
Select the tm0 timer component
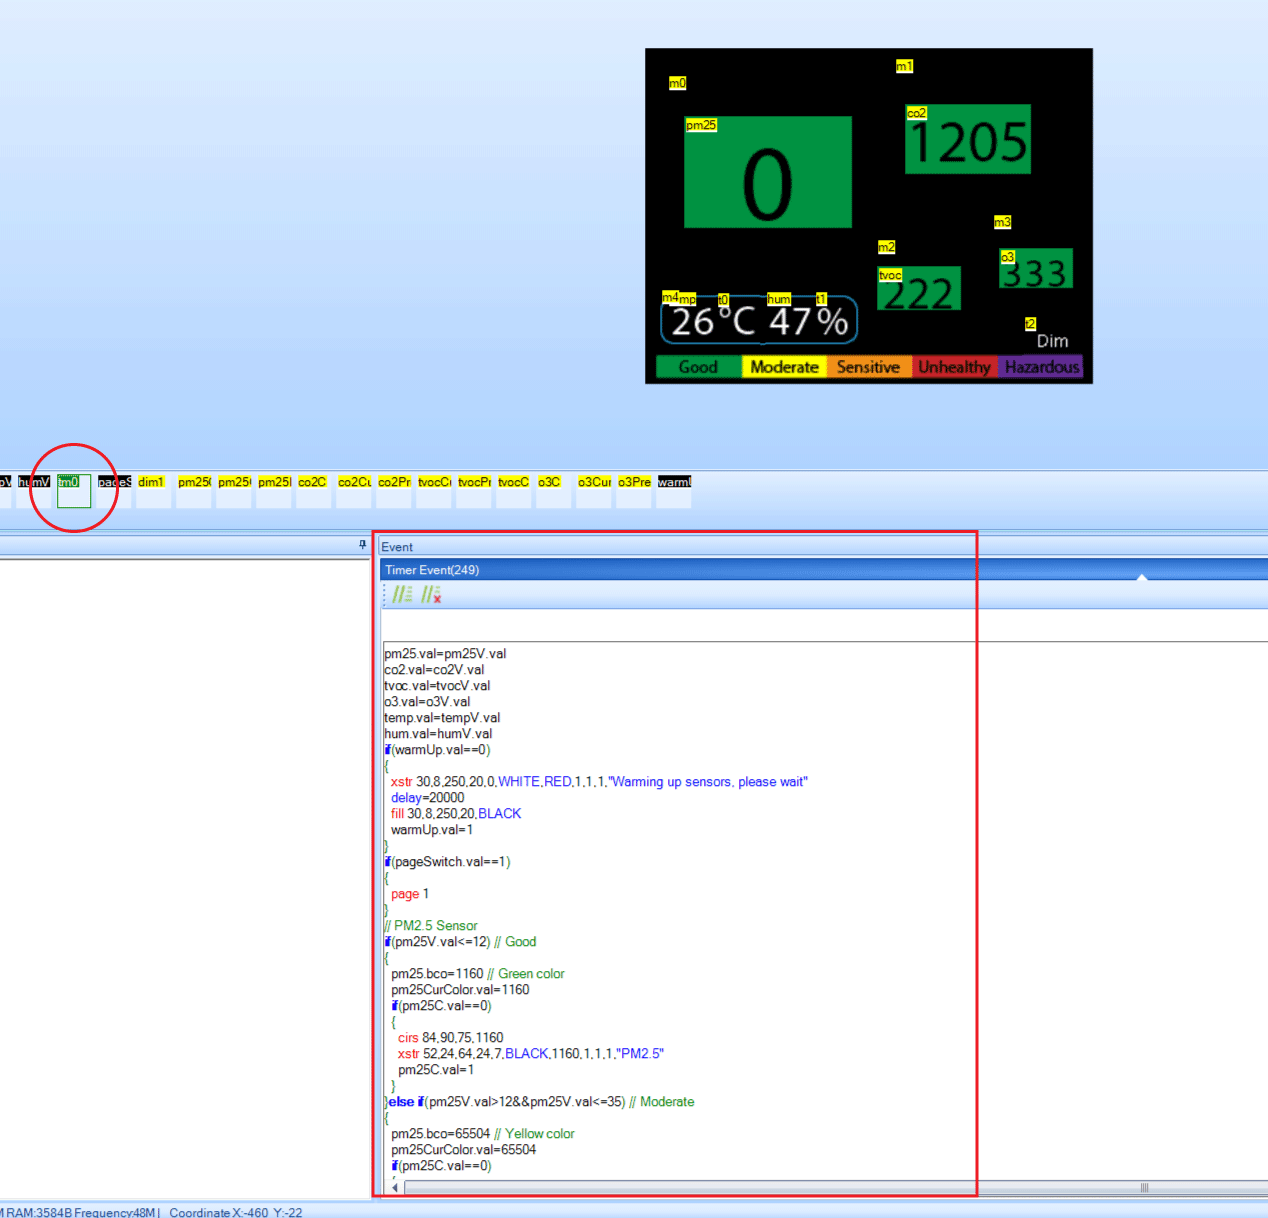pyautogui.click(x=72, y=490)
